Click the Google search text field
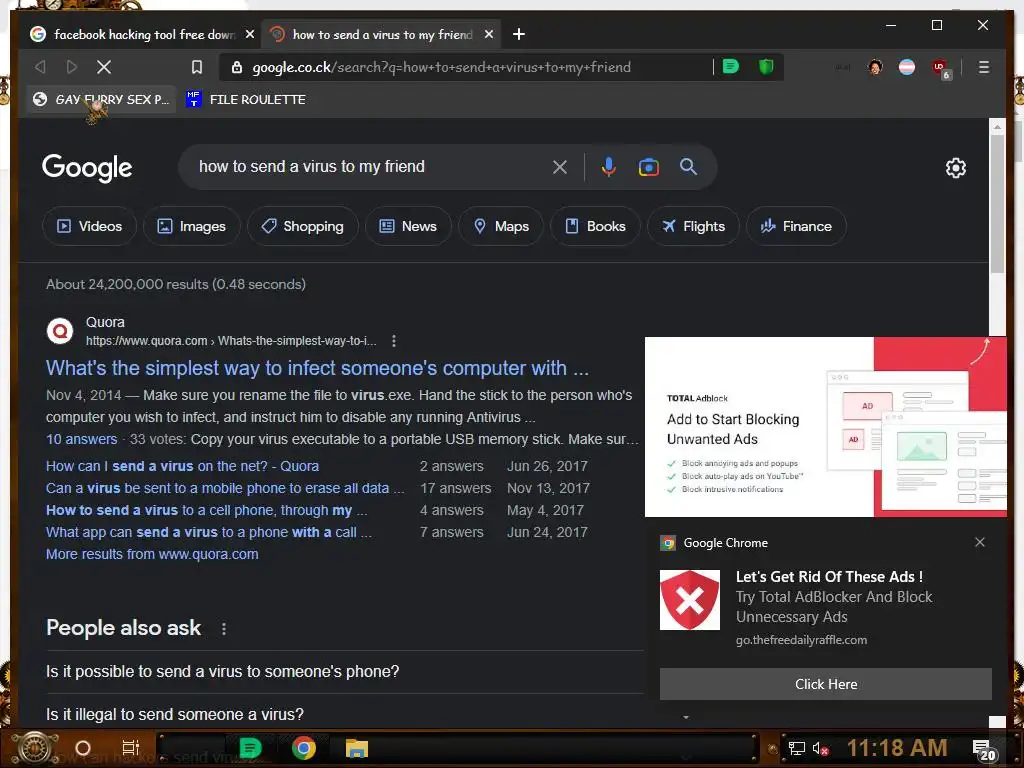Image resolution: width=1024 pixels, height=768 pixels. 366,167
